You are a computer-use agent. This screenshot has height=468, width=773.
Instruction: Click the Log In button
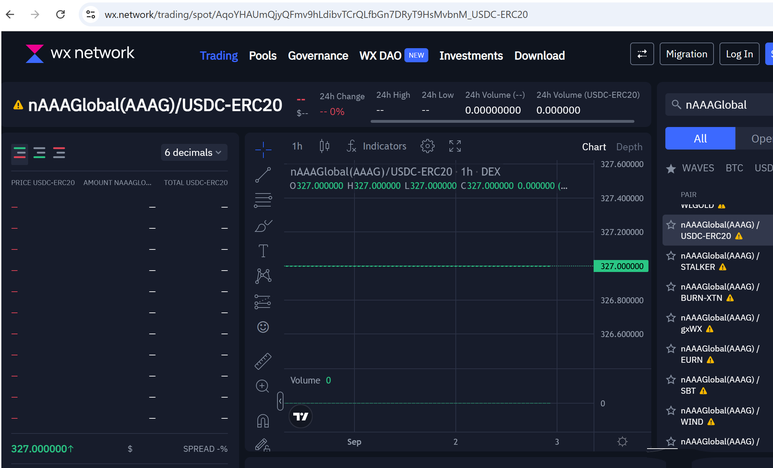739,54
